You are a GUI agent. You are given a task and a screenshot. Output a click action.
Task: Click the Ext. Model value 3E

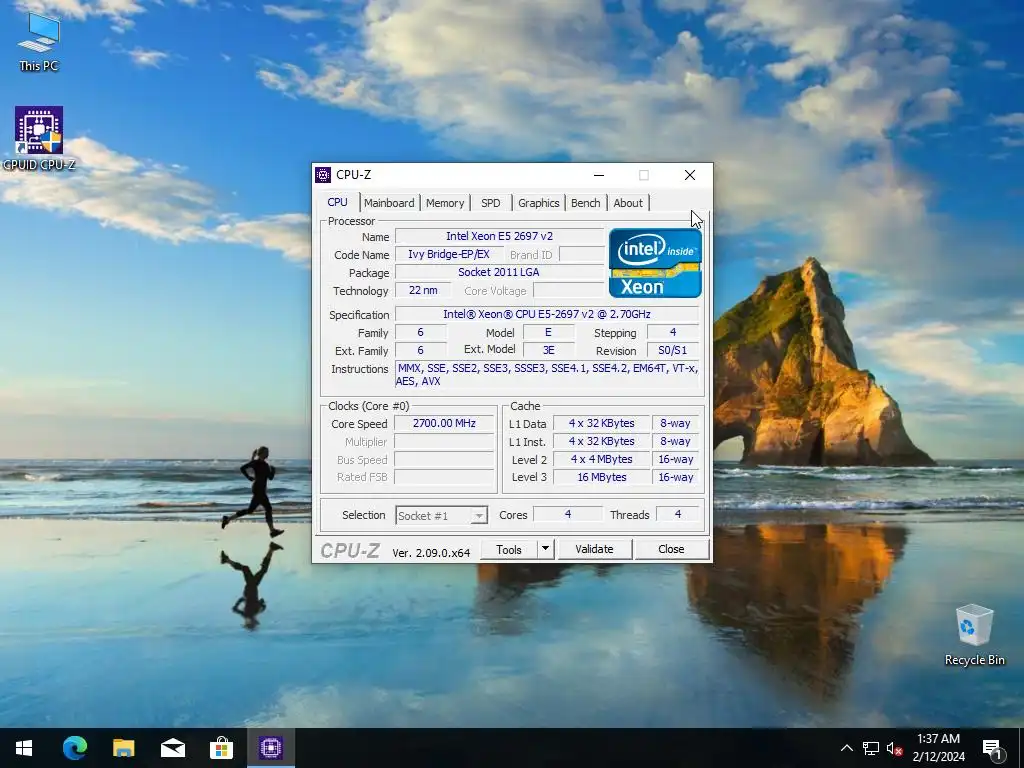(549, 351)
